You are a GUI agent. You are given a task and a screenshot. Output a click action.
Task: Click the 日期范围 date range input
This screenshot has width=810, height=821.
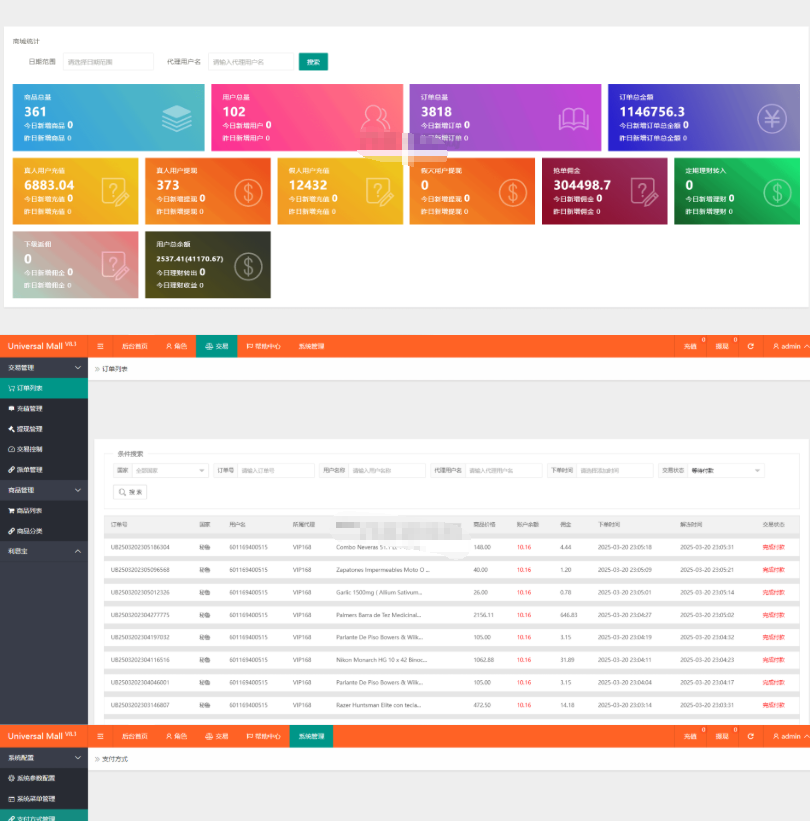click(x=108, y=62)
